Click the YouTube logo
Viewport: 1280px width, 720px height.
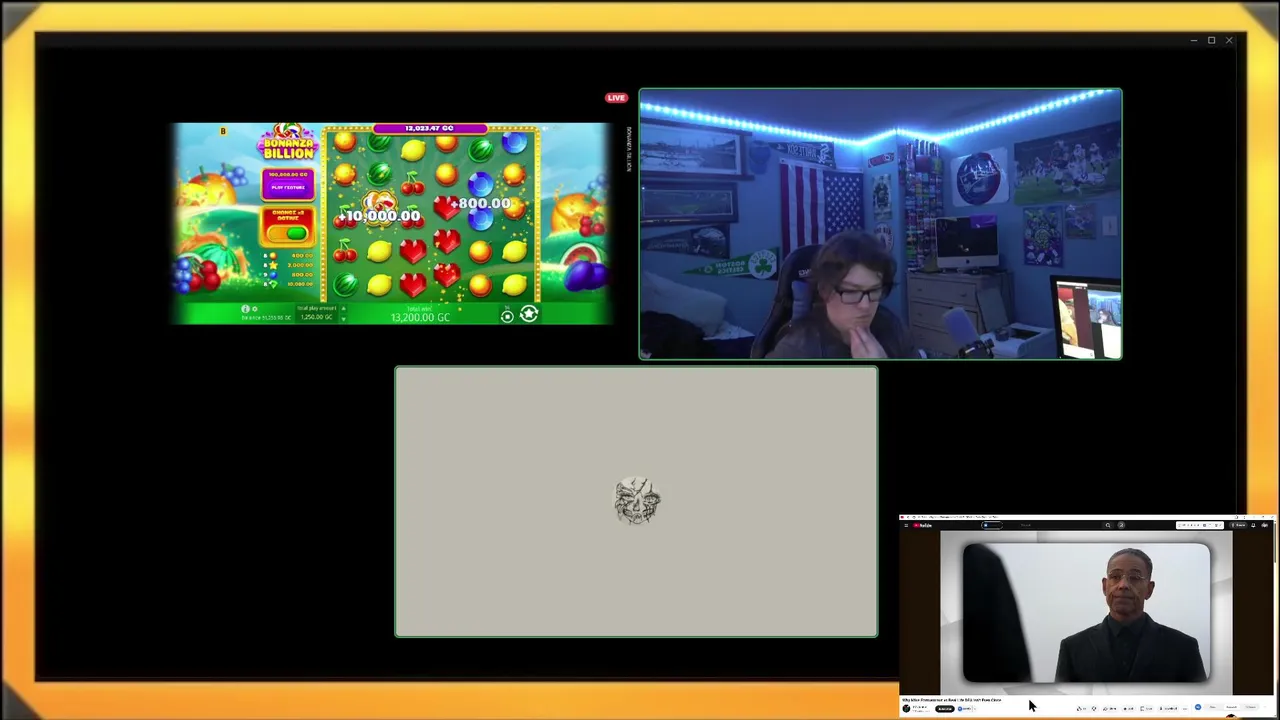pos(922,525)
